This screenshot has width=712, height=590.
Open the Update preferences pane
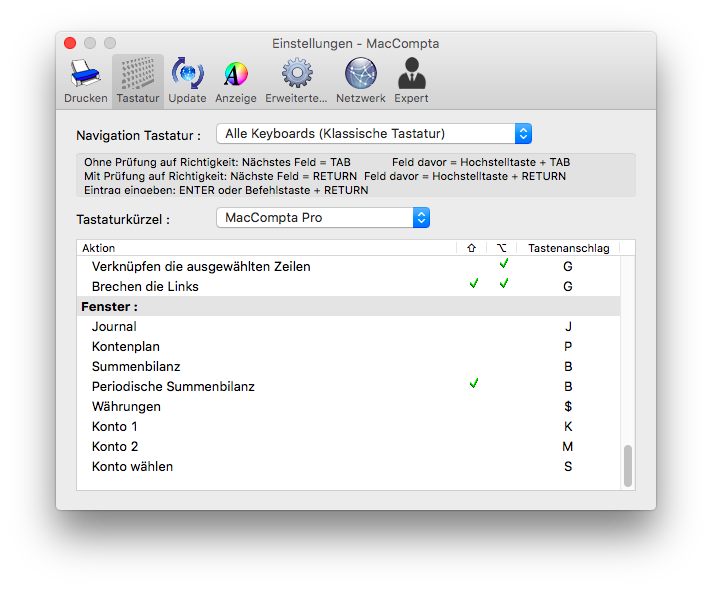187,80
